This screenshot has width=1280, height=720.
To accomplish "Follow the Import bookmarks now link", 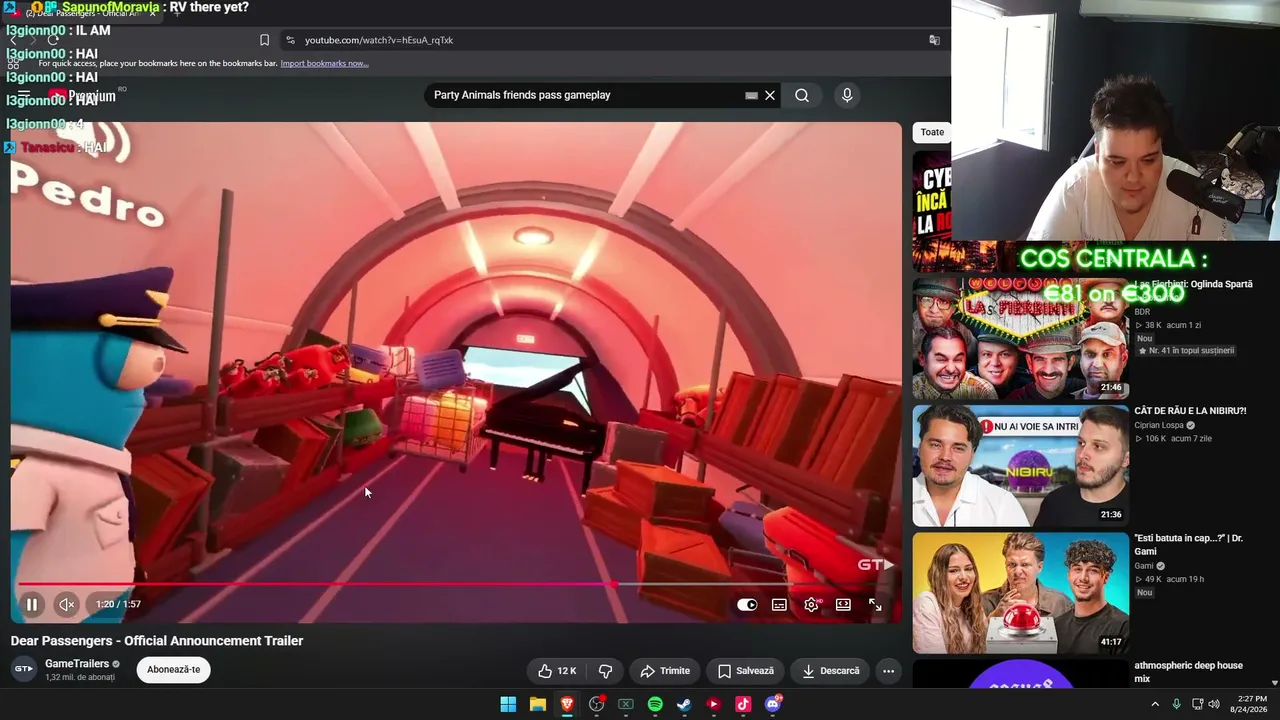I will pyautogui.click(x=324, y=63).
